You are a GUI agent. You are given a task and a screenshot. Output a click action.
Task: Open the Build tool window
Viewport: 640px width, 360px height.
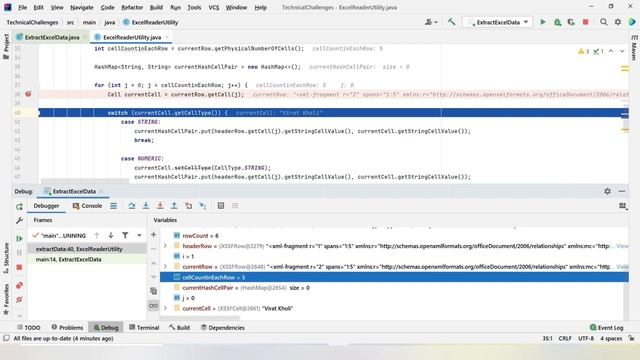180,327
